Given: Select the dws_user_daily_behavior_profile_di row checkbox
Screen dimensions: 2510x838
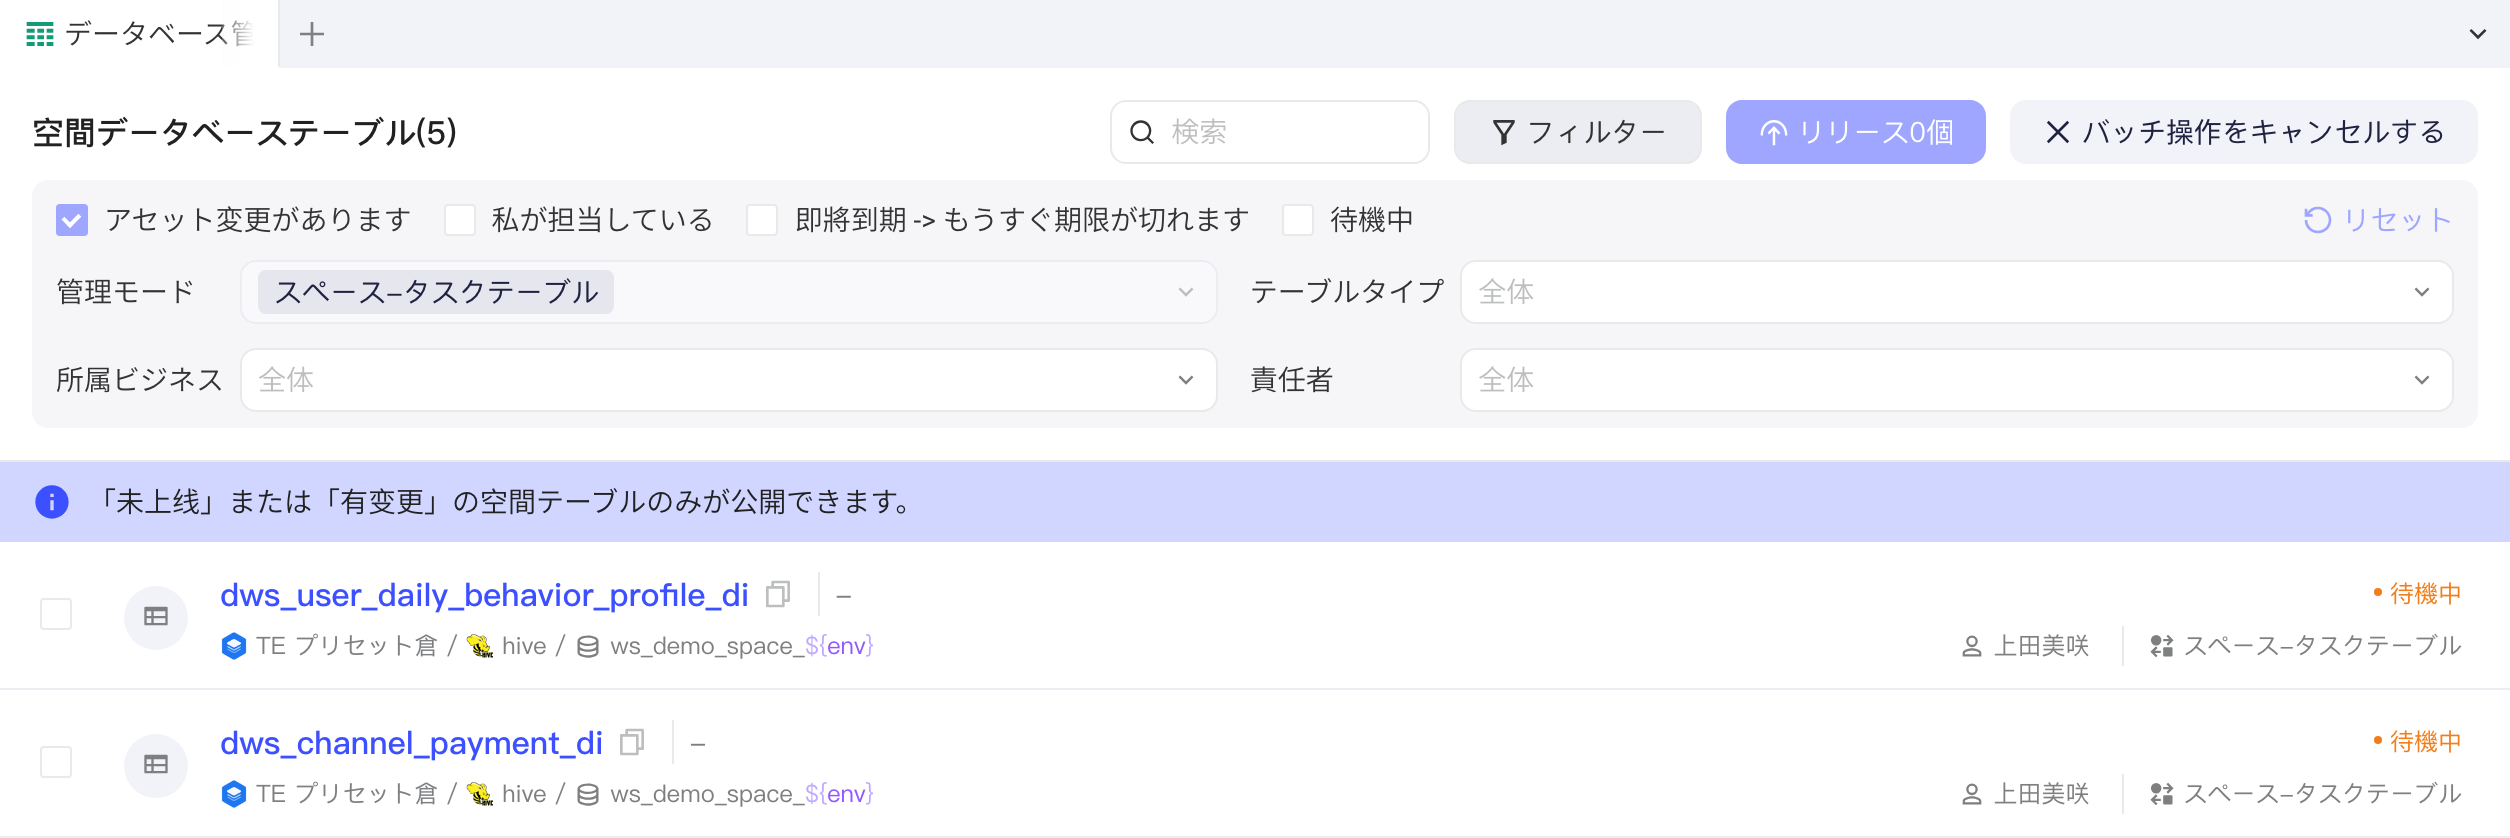Looking at the screenshot, I should [56, 614].
